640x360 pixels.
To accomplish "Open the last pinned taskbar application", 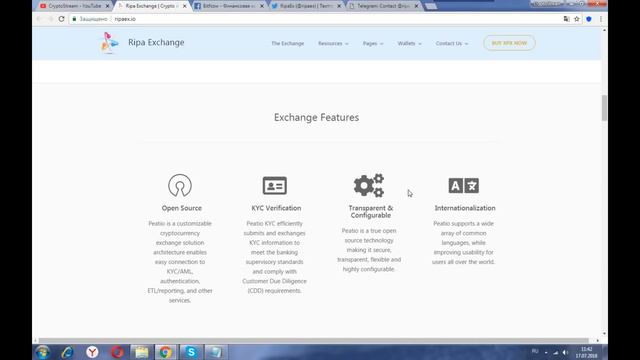I will click(x=215, y=352).
